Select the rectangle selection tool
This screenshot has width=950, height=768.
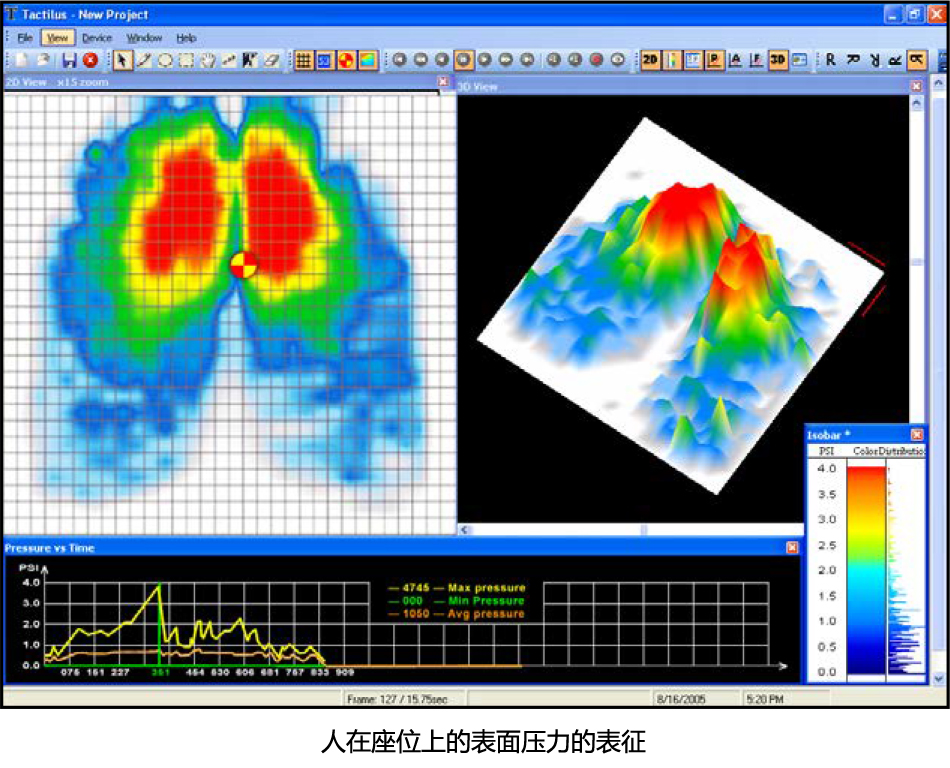click(x=186, y=60)
